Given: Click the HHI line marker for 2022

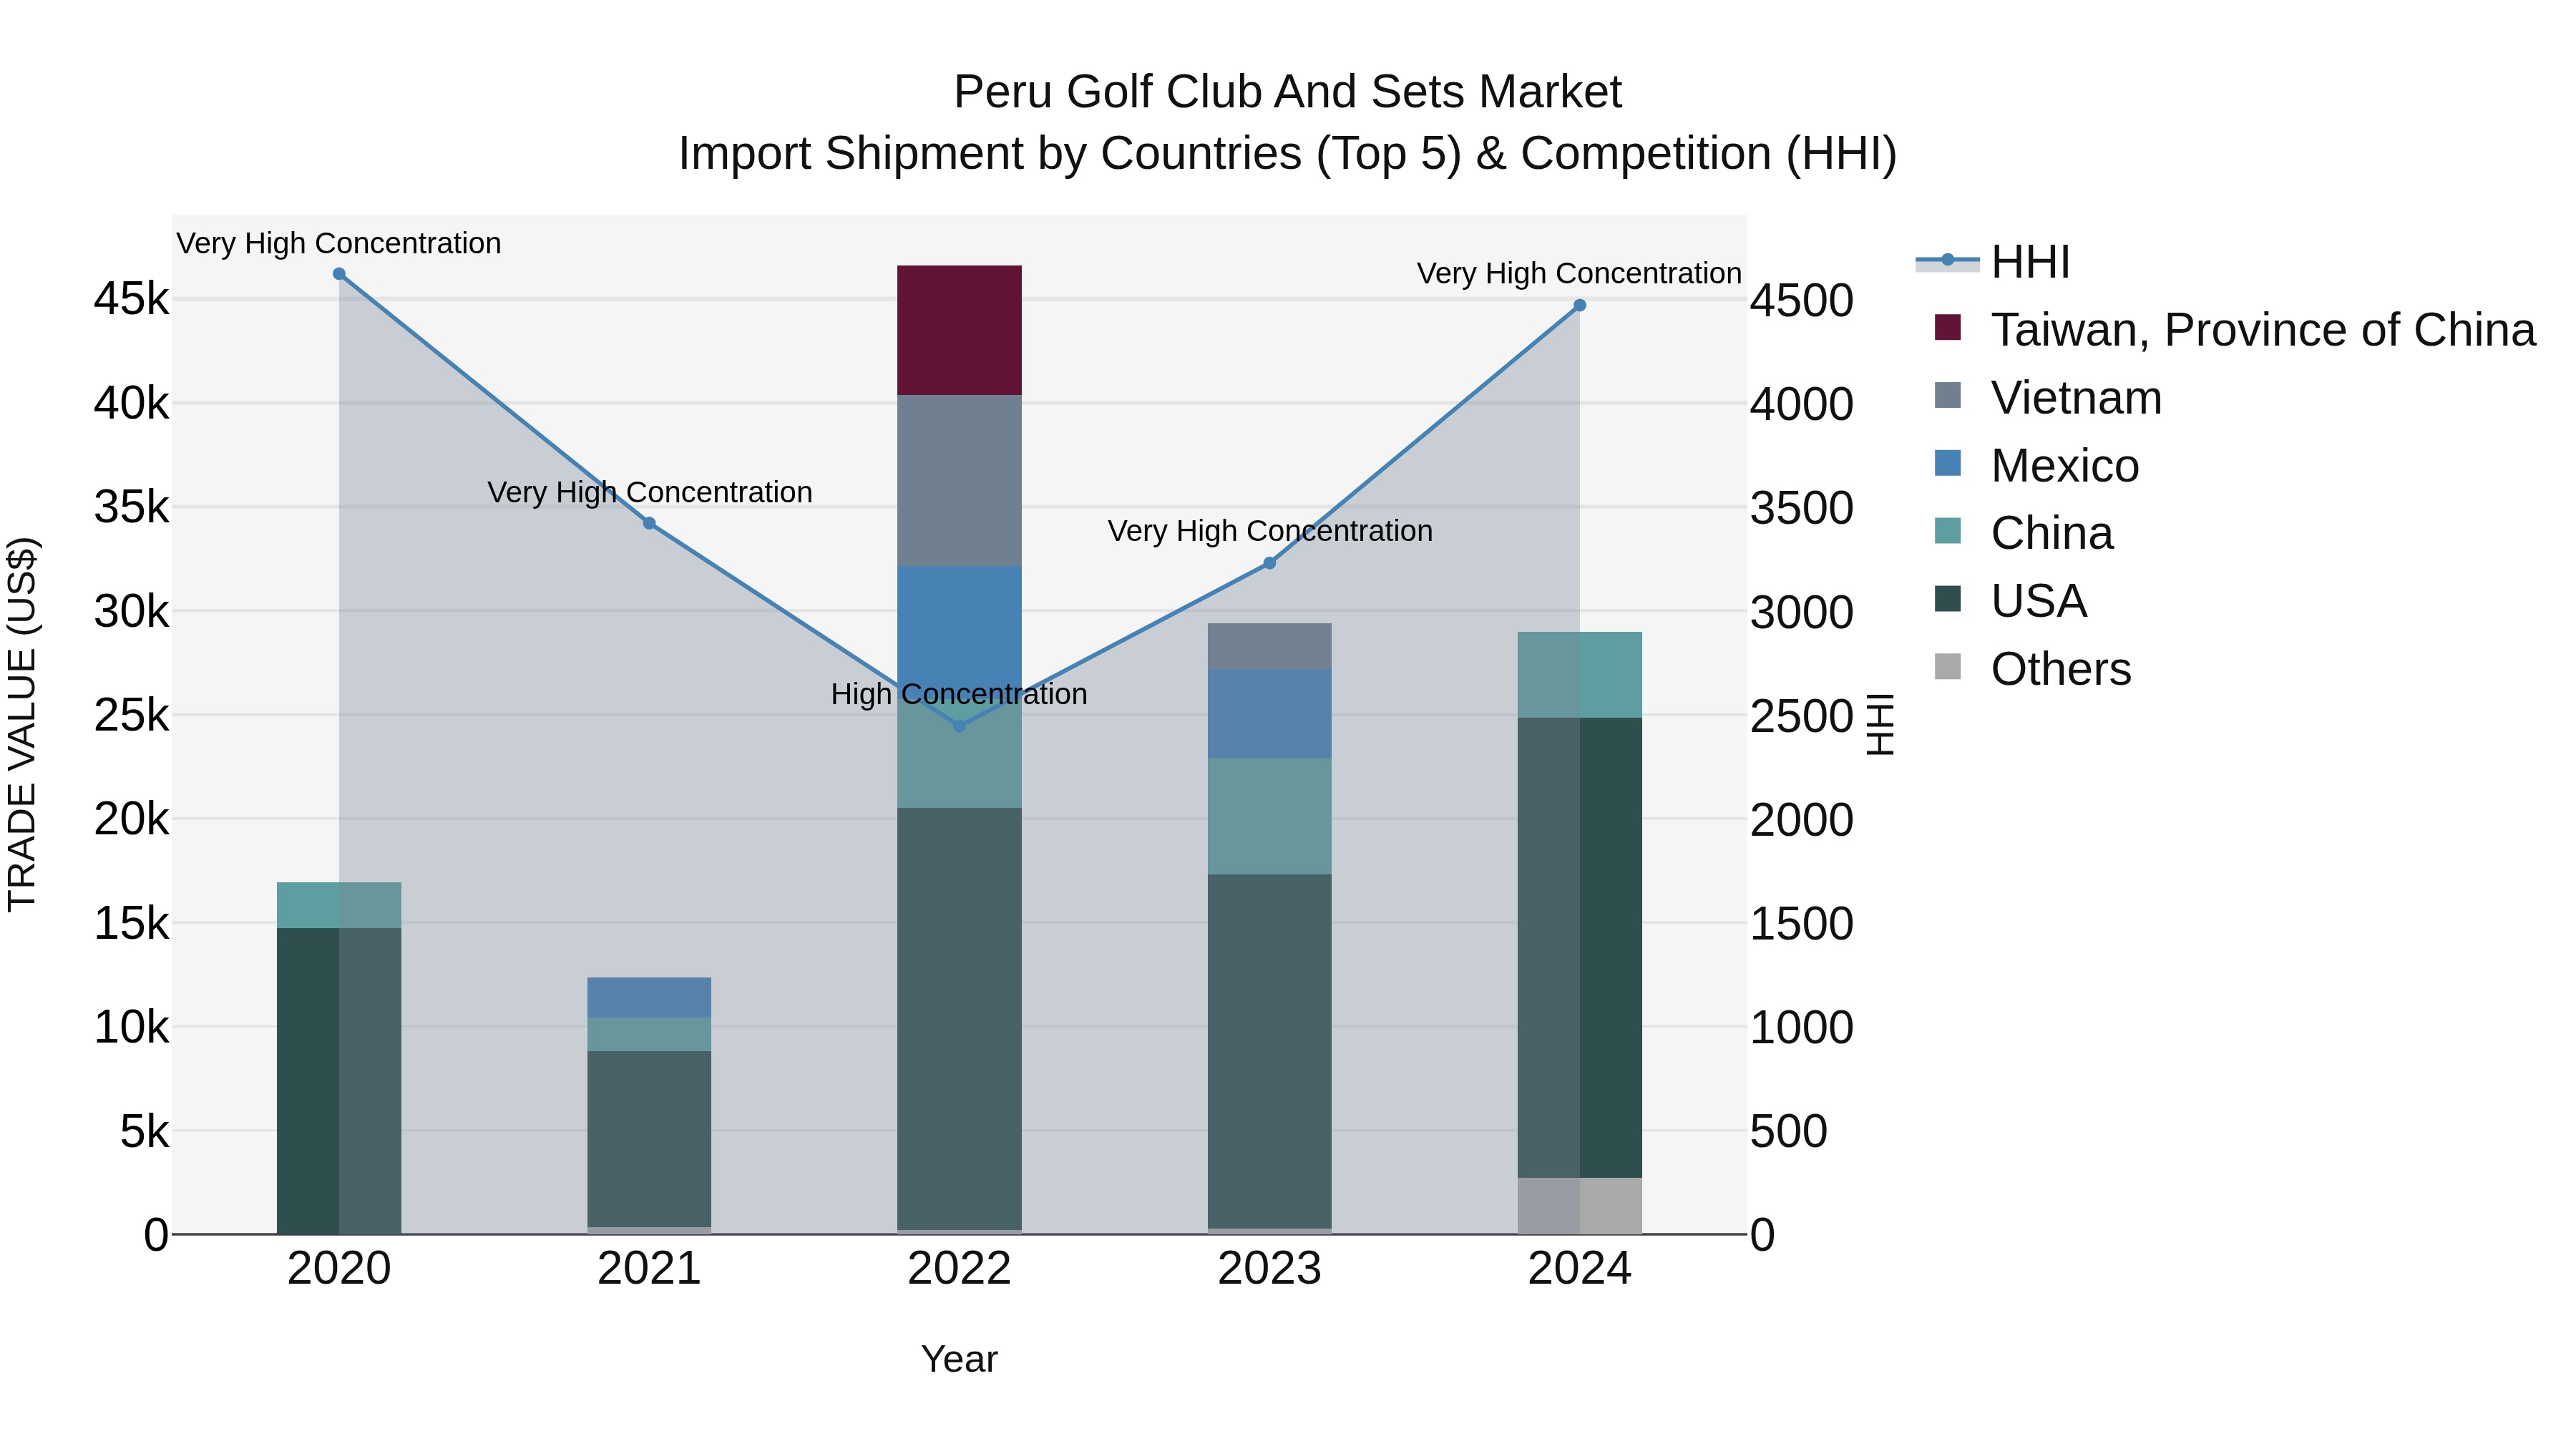Looking at the screenshot, I should tap(959, 726).
